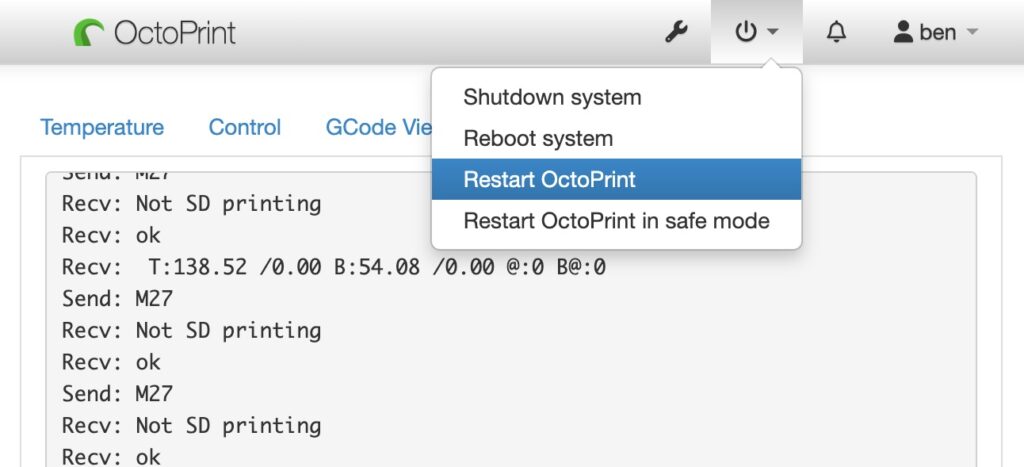Choose Reboot system menu entry
The width and height of the screenshot is (1024, 467).
click(x=538, y=139)
